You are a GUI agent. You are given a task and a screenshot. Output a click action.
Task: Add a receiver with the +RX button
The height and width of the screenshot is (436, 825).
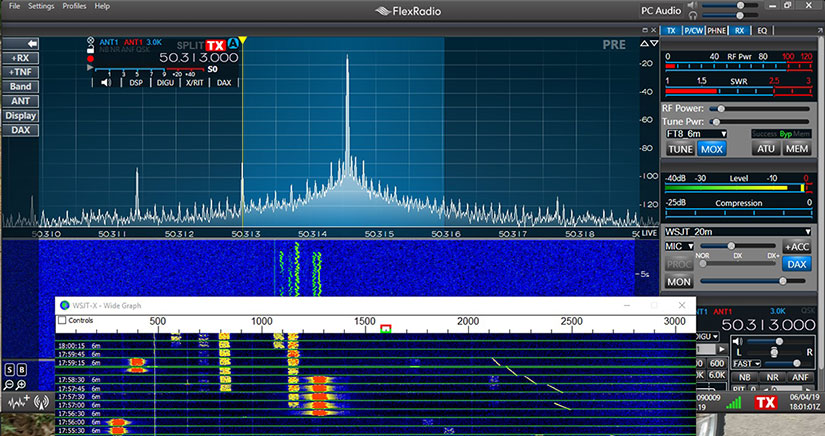click(21, 58)
